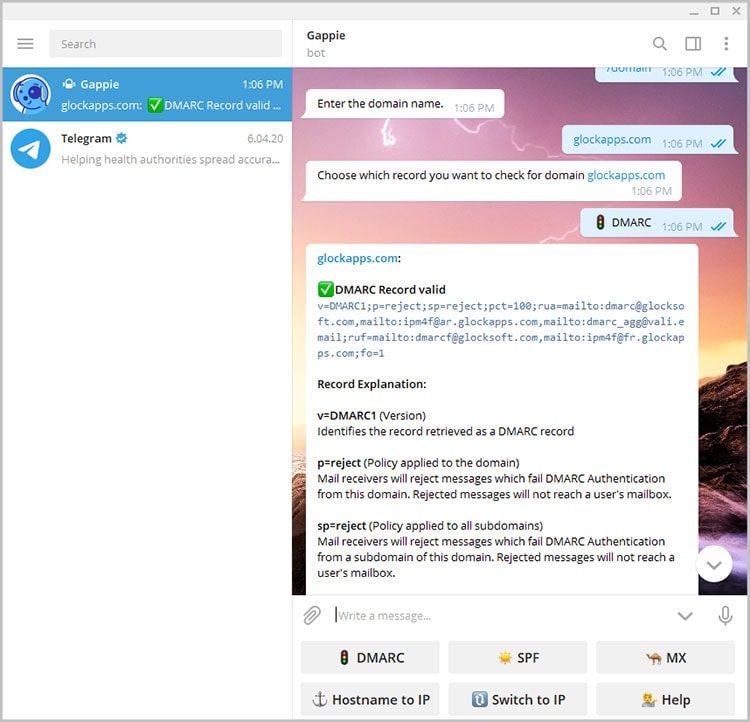This screenshot has height=722, width=750.
Task: Click the 'v=DMARC1 (Version)' line
Action: [x=371, y=415]
